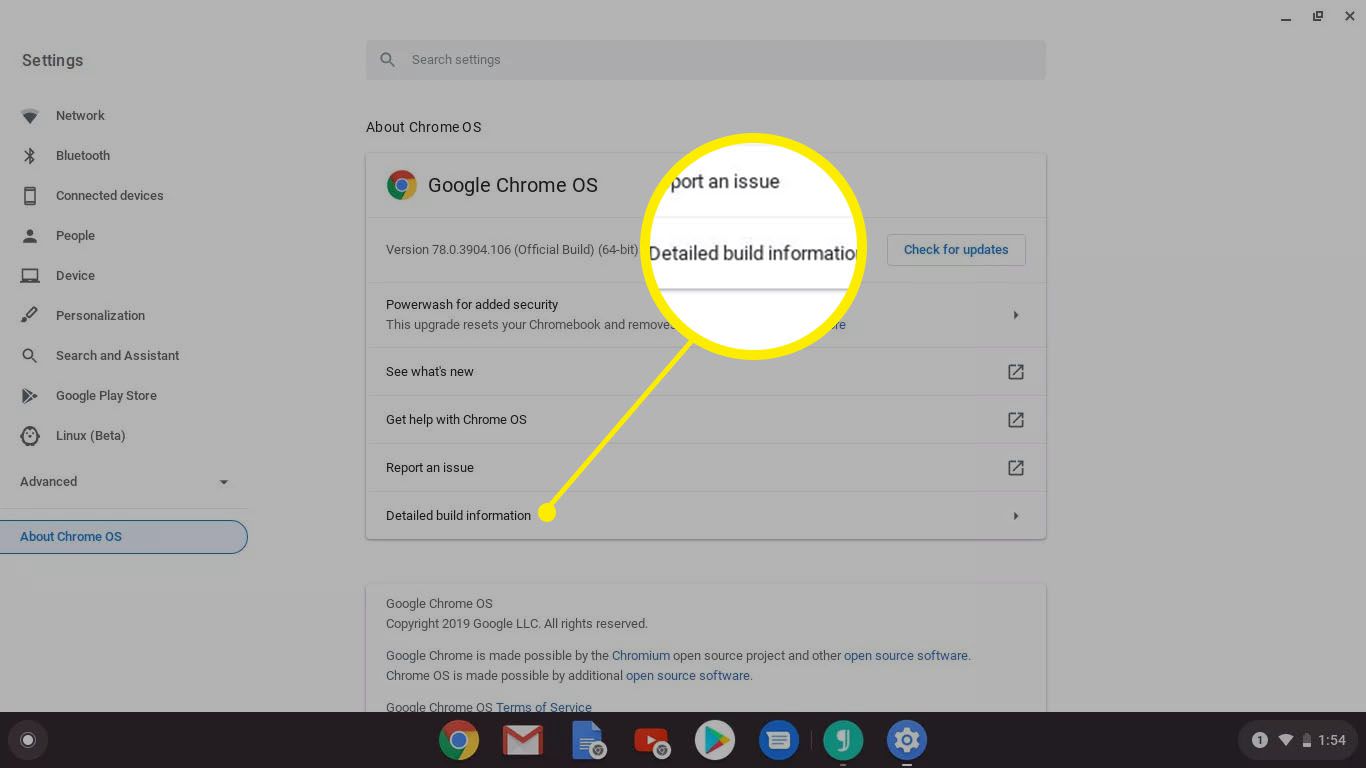
Task: Open the Network settings icon
Action: pyautogui.click(x=30, y=116)
